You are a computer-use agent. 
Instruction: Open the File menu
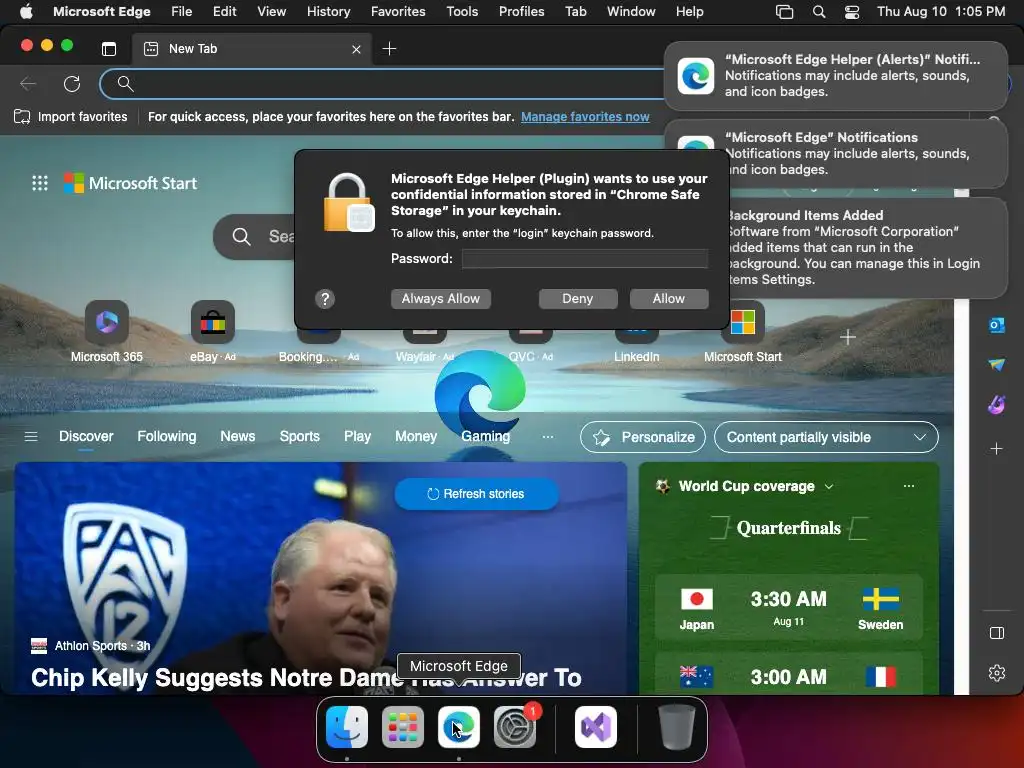coord(182,11)
